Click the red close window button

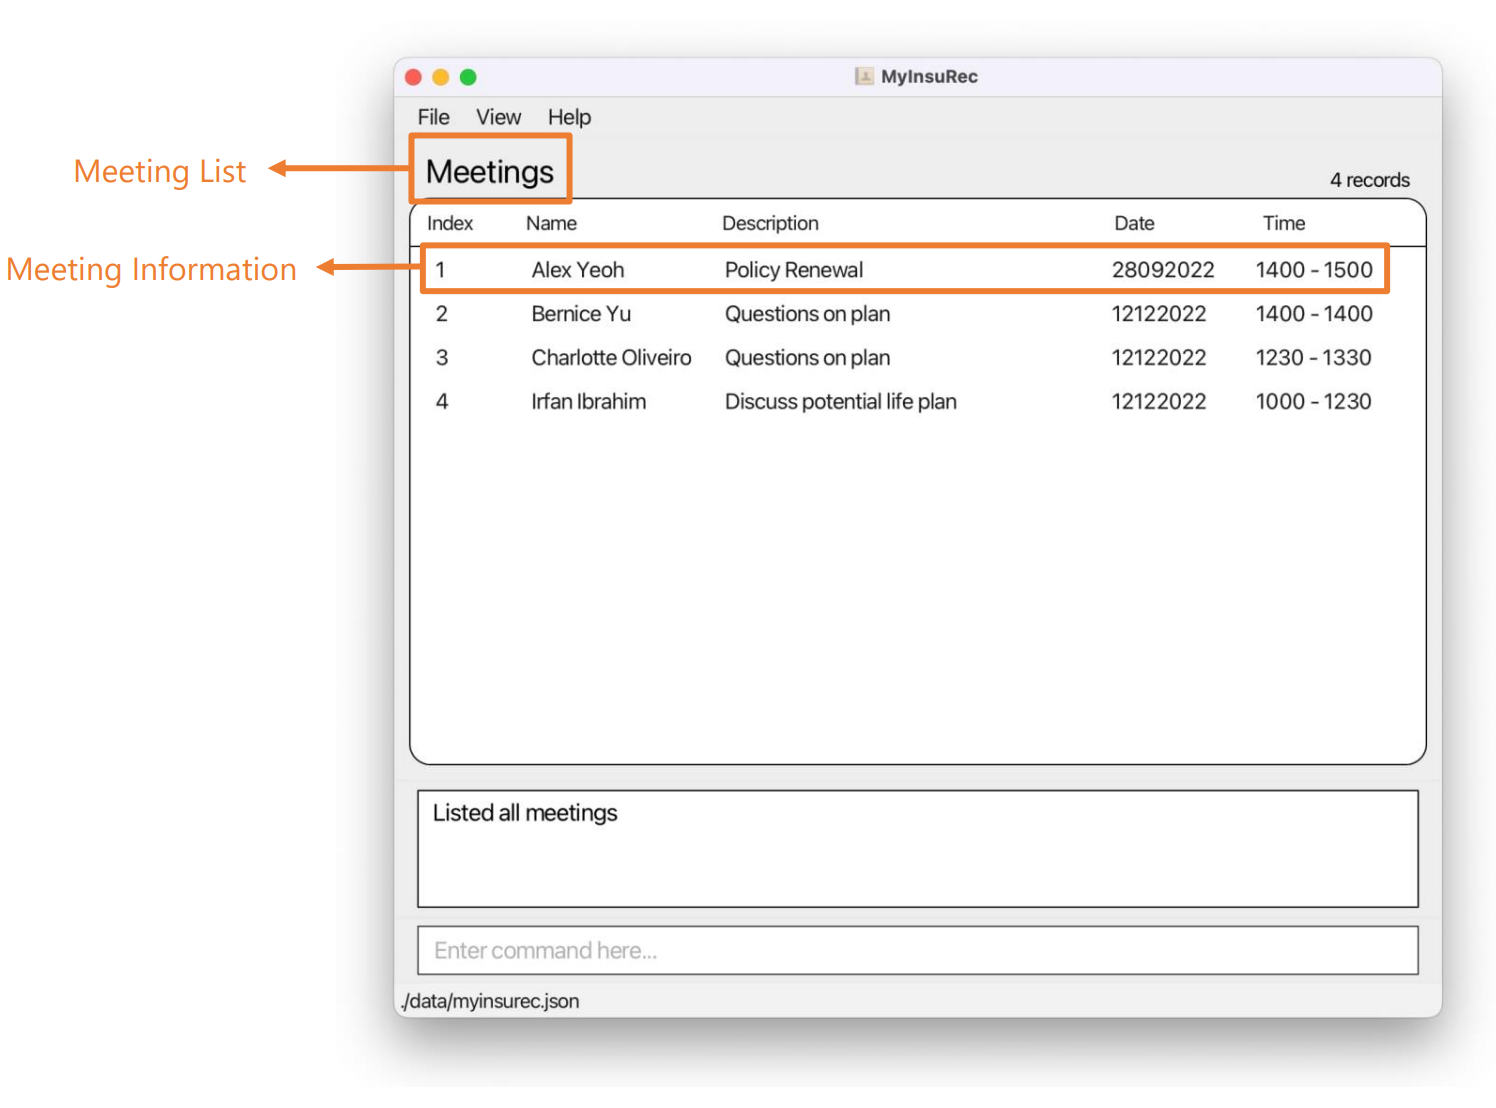click(x=413, y=77)
